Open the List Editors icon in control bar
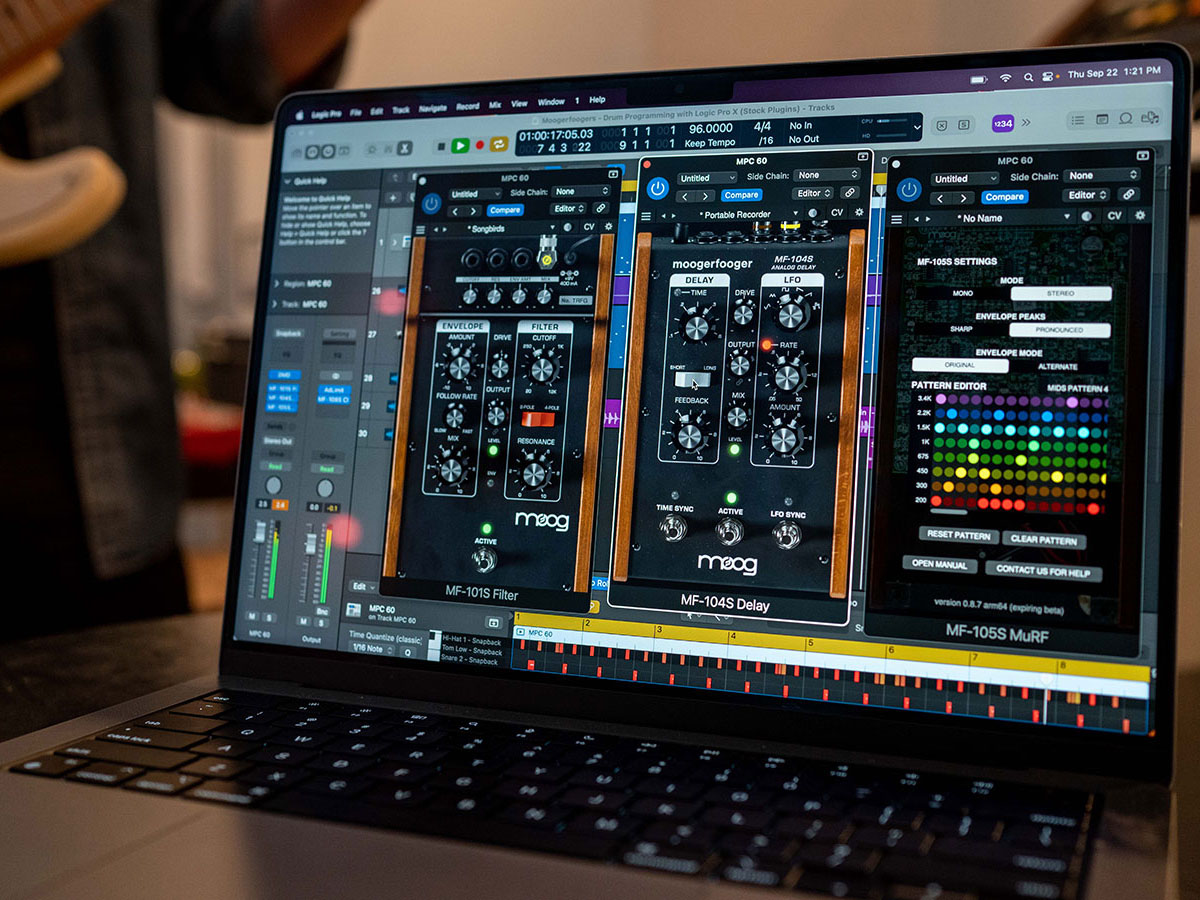The width and height of the screenshot is (1200, 900). click(x=1077, y=119)
